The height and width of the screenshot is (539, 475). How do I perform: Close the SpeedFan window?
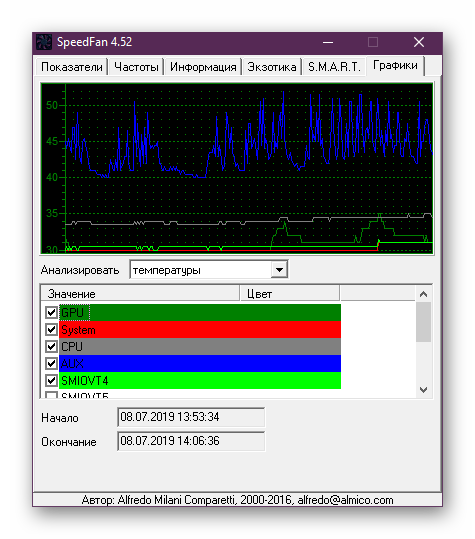[419, 42]
